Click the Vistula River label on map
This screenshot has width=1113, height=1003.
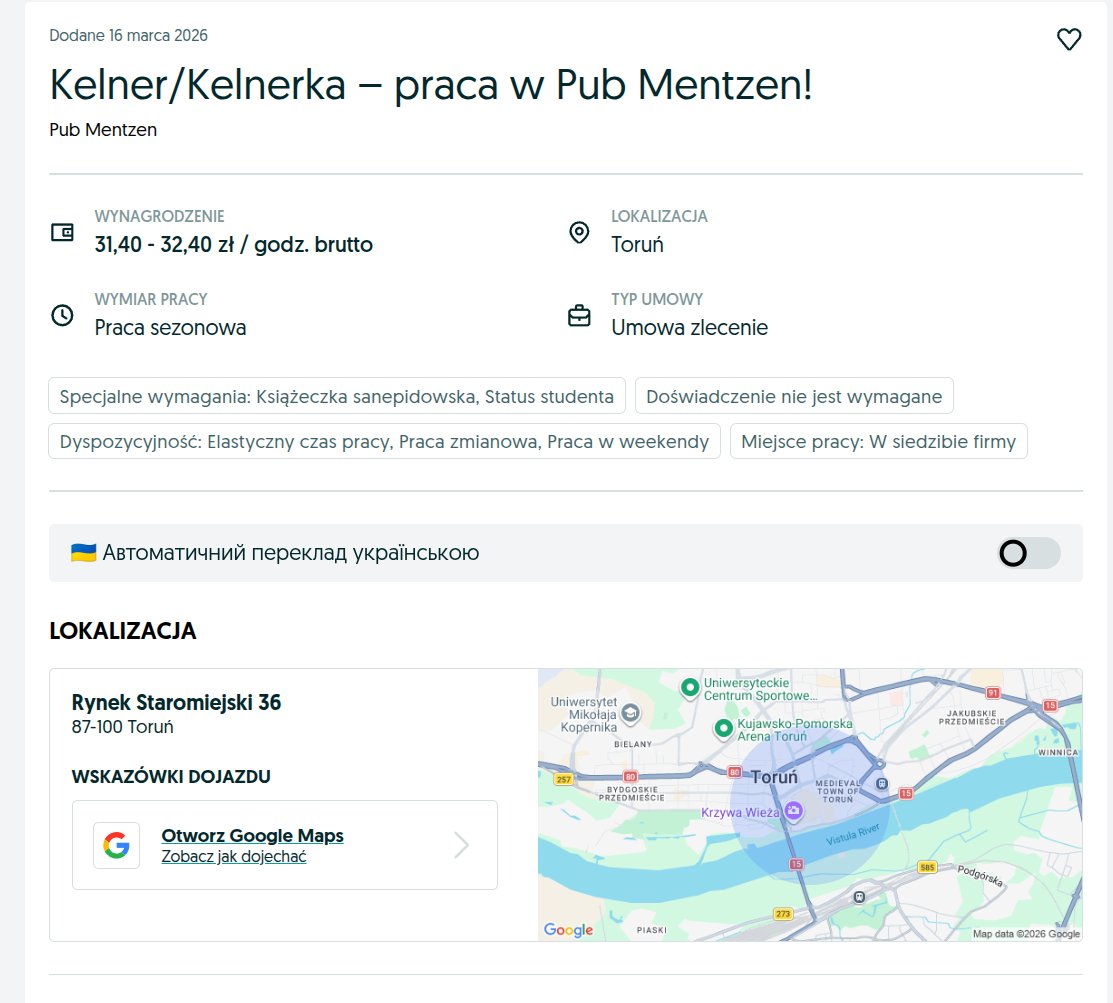852,834
